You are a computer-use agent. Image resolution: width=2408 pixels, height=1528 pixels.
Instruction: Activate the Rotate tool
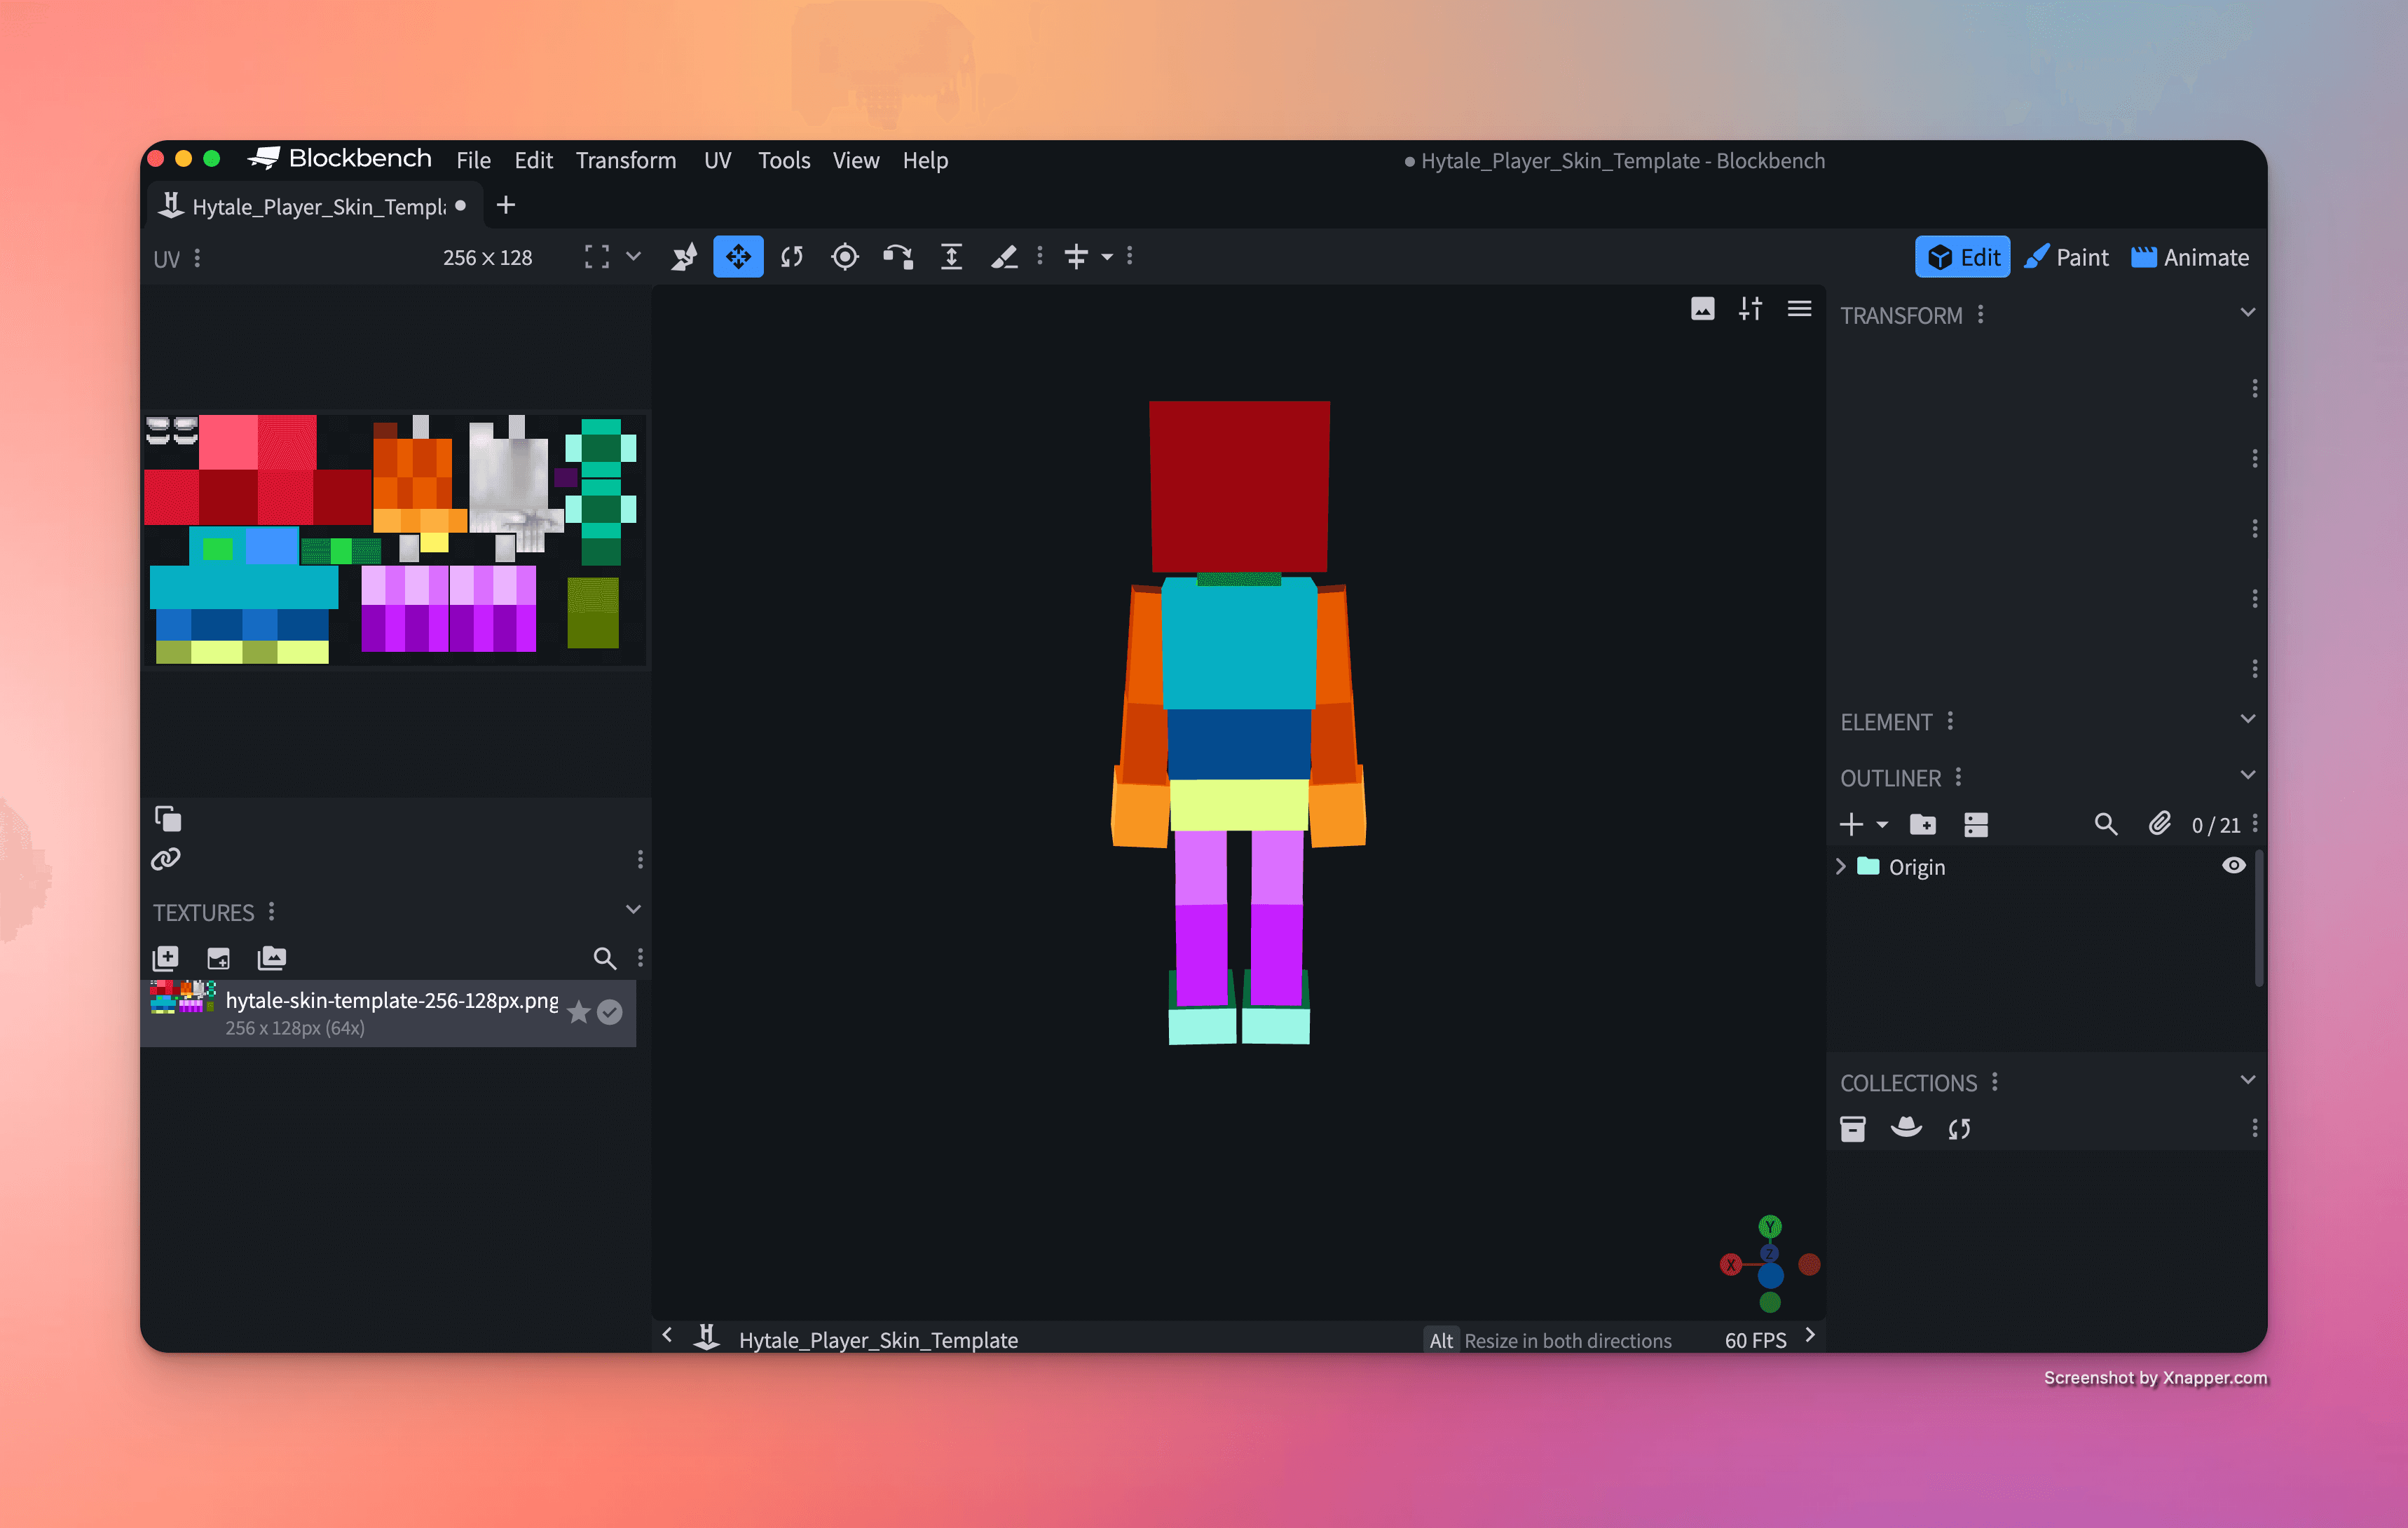[791, 256]
